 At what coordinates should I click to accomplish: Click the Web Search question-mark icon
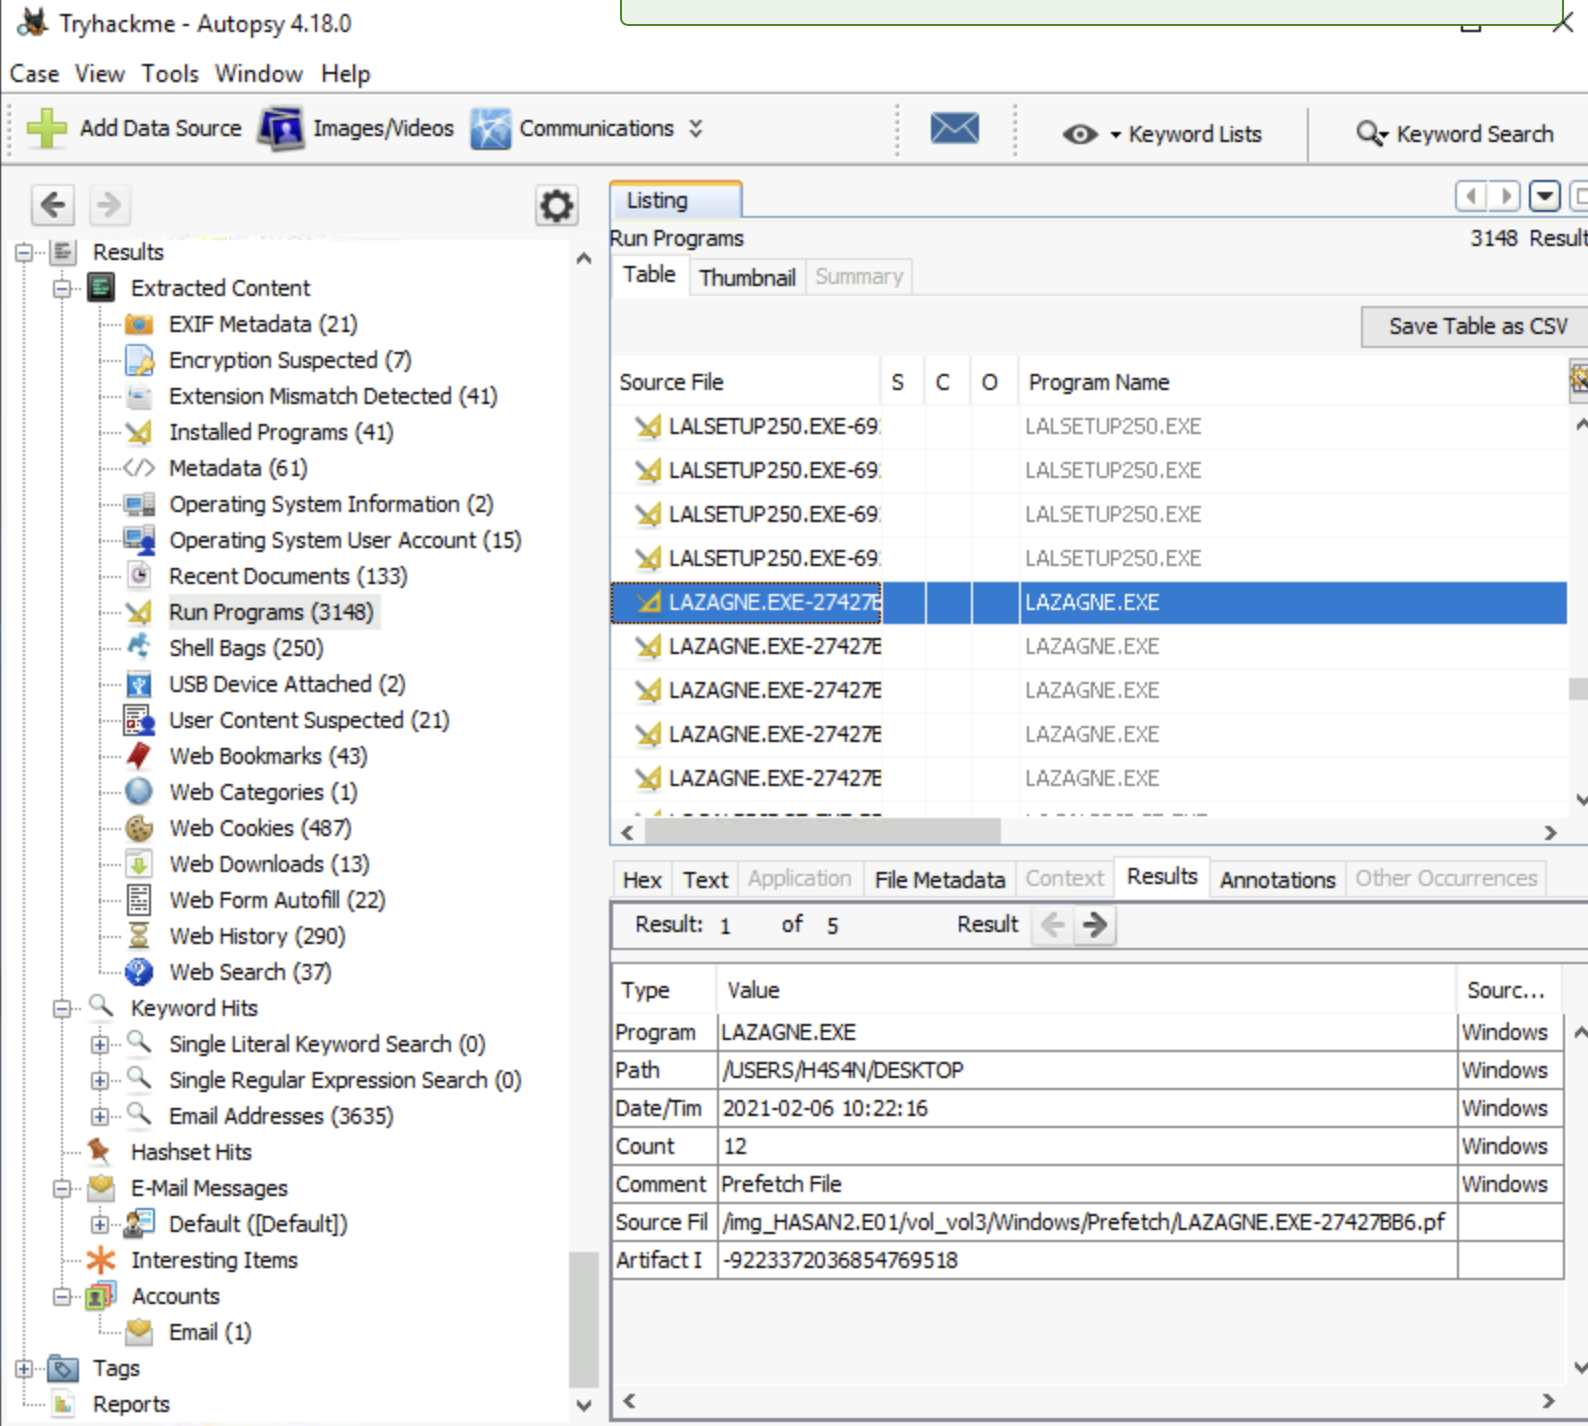coord(139,972)
